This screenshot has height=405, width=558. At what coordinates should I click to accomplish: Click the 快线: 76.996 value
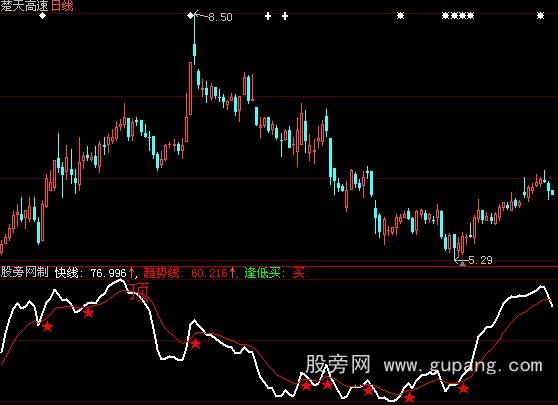coord(91,273)
